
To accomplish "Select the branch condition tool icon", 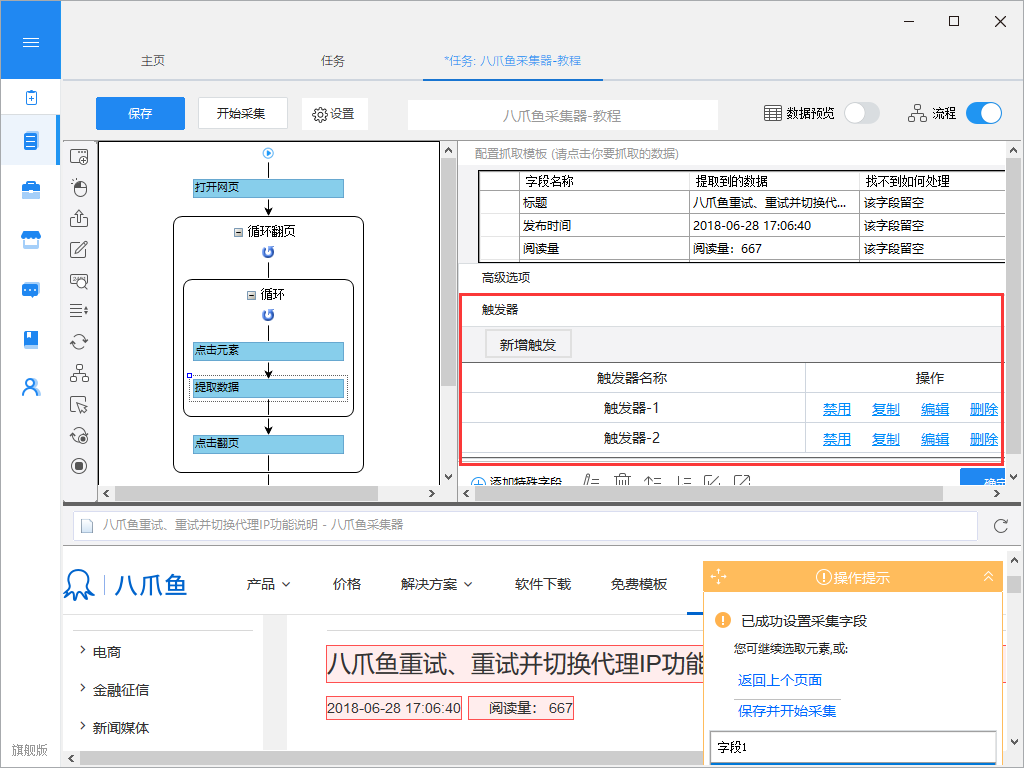I will coord(79,373).
